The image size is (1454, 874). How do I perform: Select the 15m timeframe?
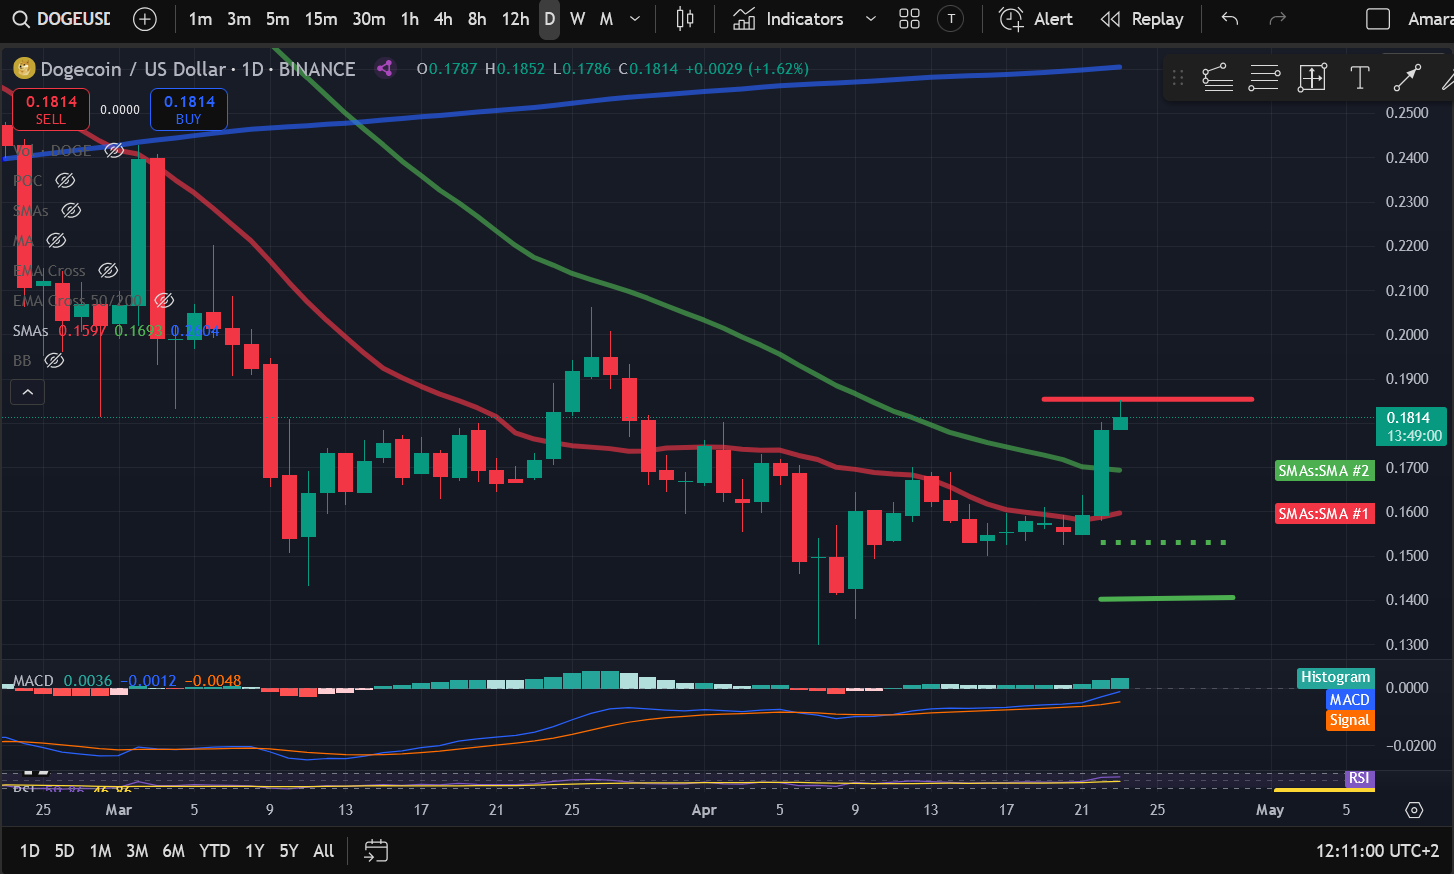coord(321,19)
